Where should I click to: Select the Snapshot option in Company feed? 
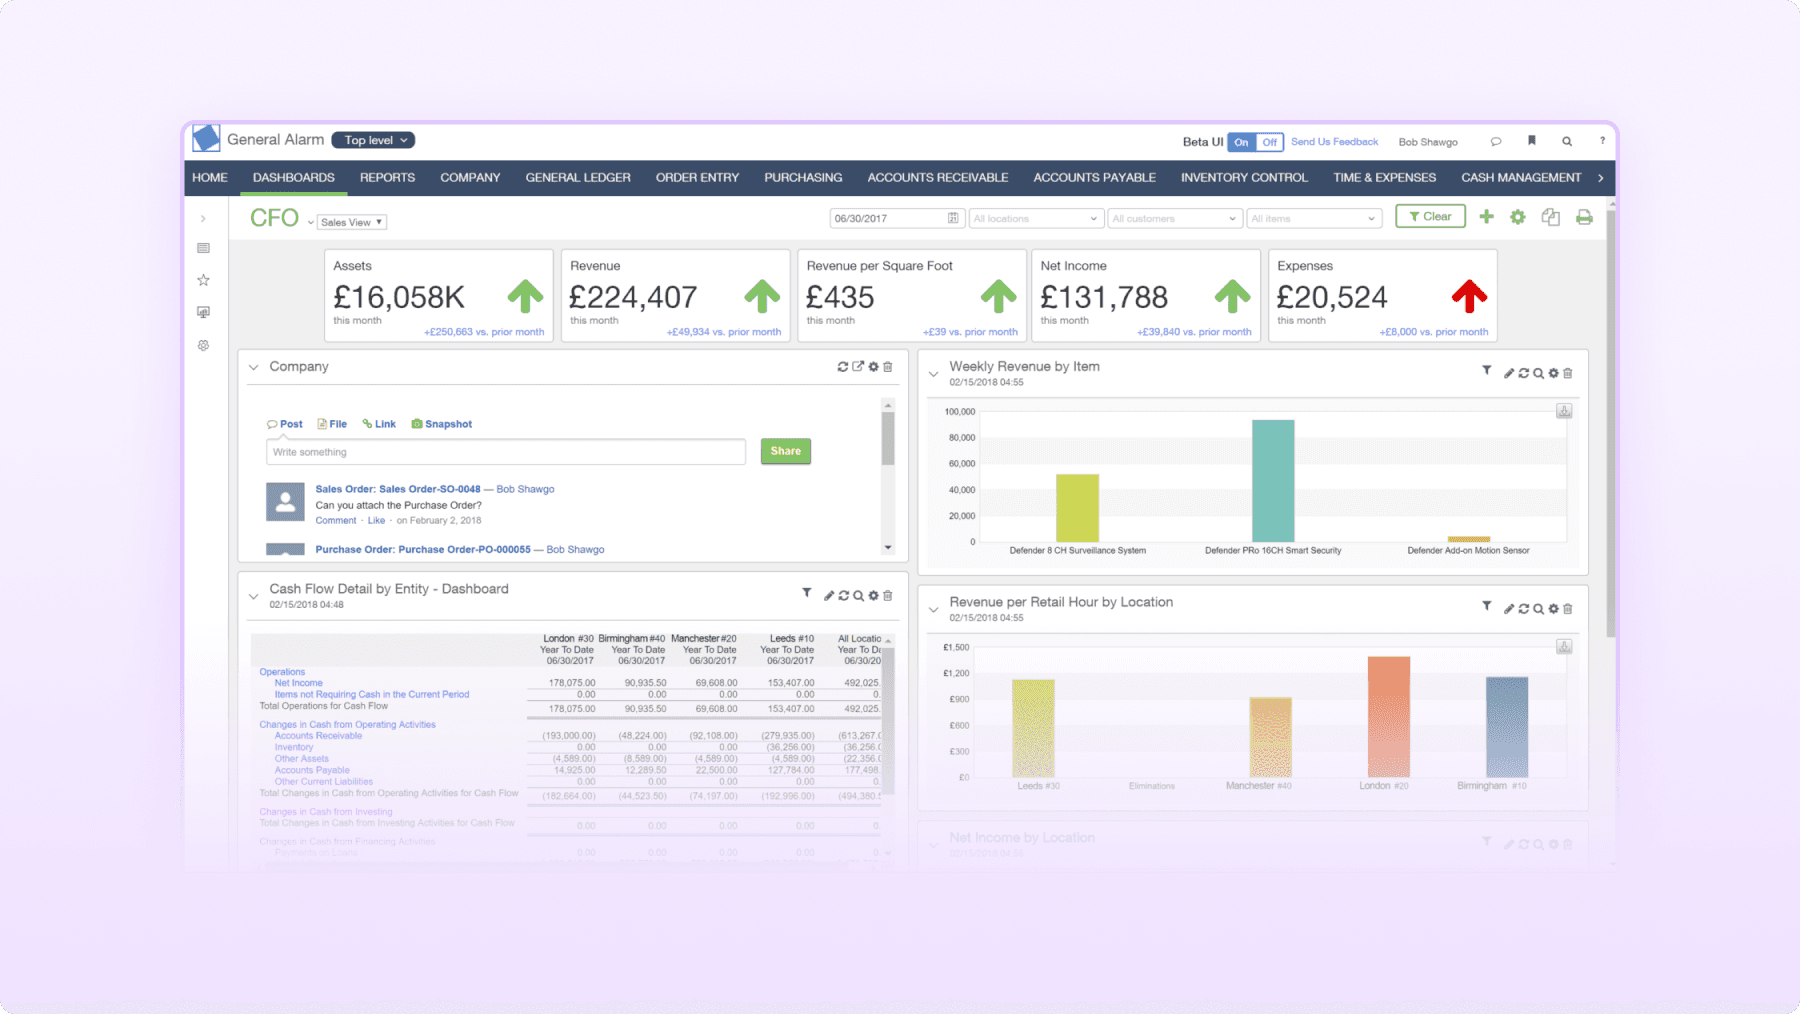pos(442,424)
